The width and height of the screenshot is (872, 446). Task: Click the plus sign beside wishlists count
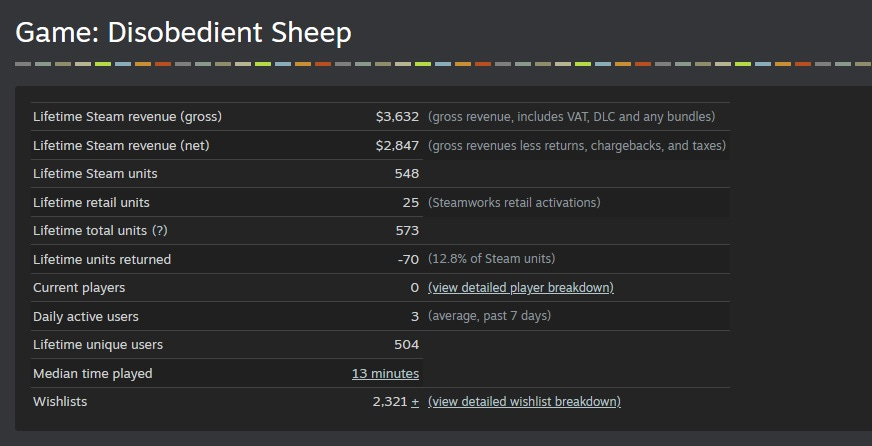pos(415,402)
